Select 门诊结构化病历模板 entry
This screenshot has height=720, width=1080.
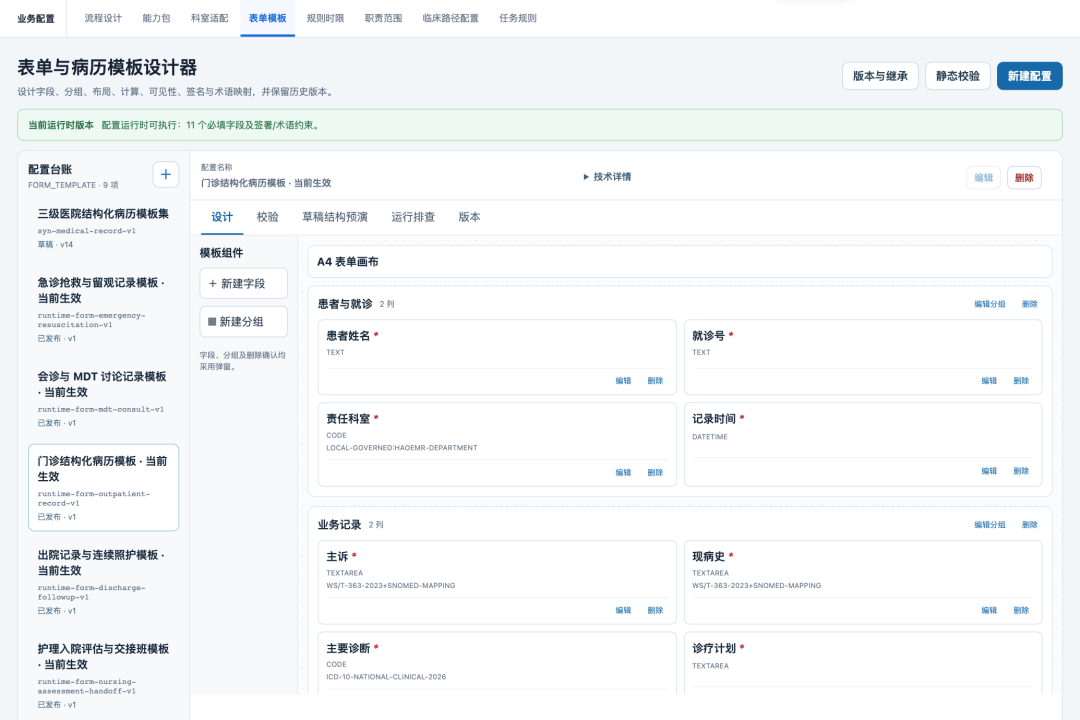[103, 488]
